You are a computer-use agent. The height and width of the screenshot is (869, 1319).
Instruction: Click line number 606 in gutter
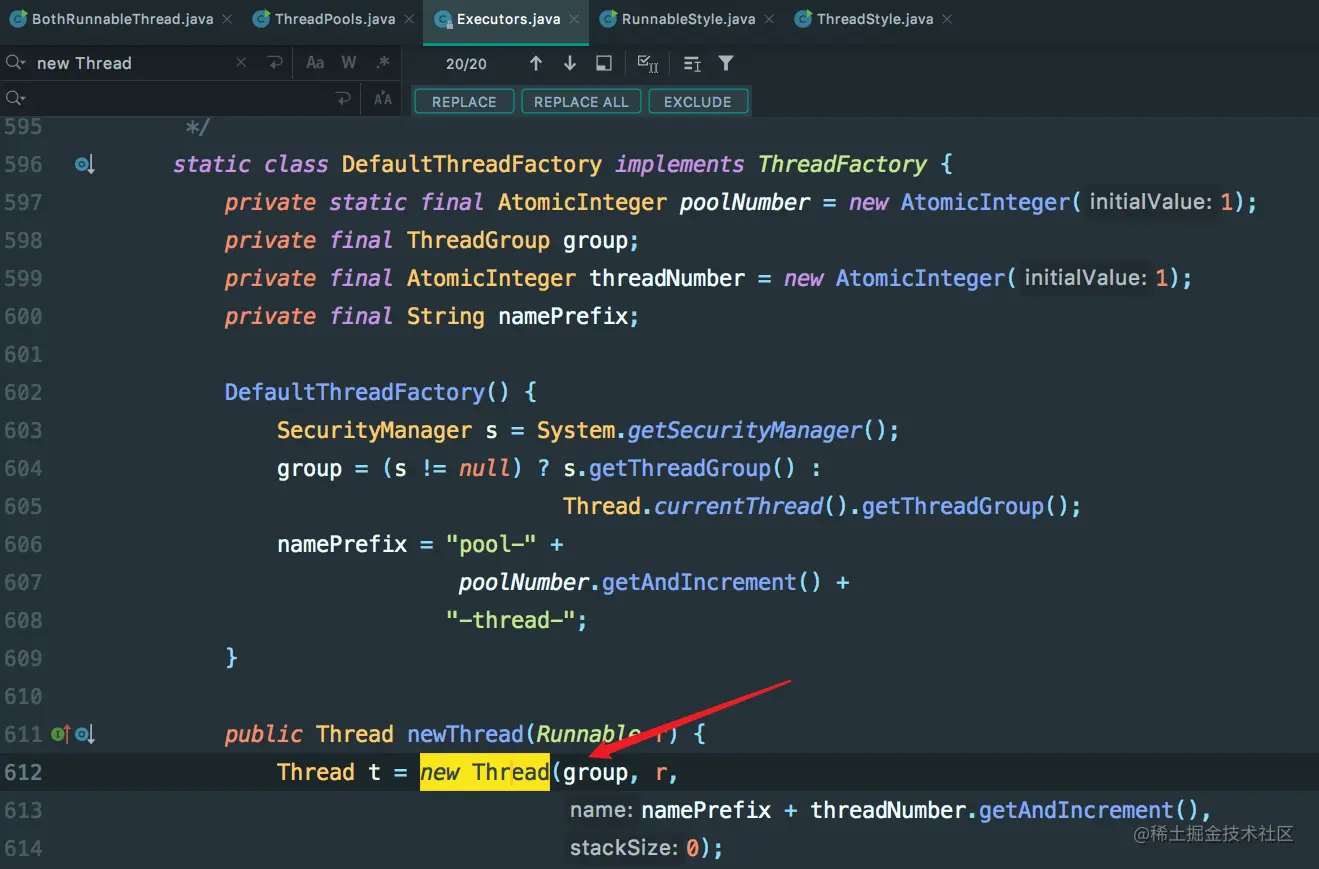pyautogui.click(x=23, y=544)
